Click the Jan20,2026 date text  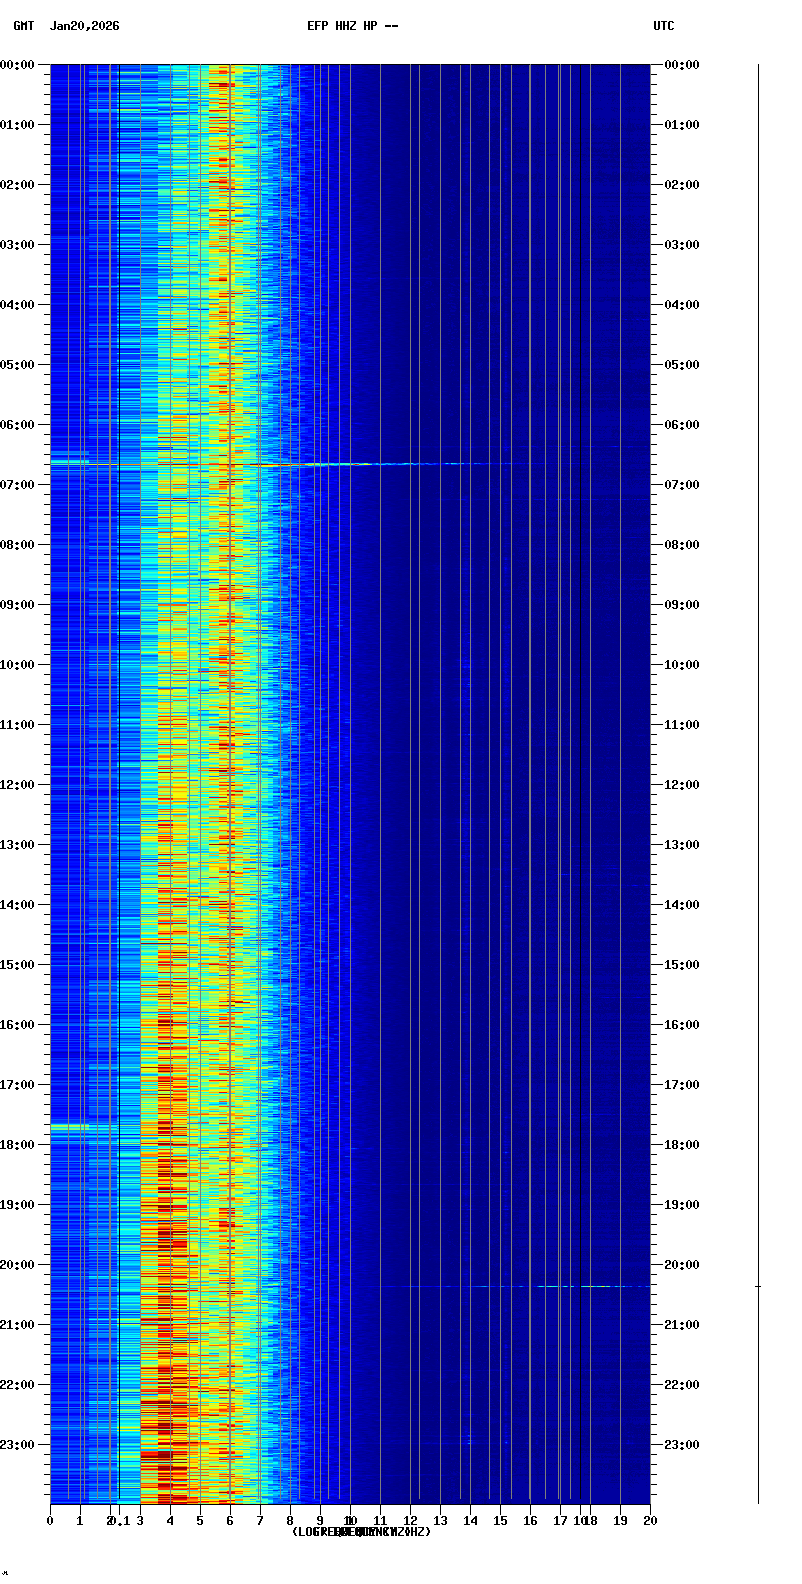tap(84, 26)
